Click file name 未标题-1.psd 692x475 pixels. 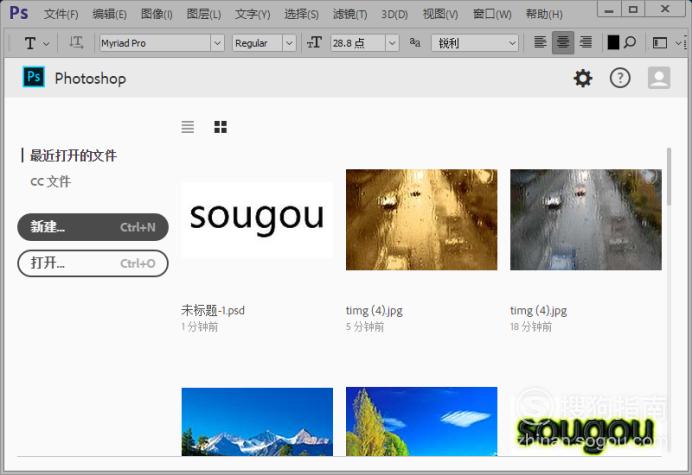point(213,310)
